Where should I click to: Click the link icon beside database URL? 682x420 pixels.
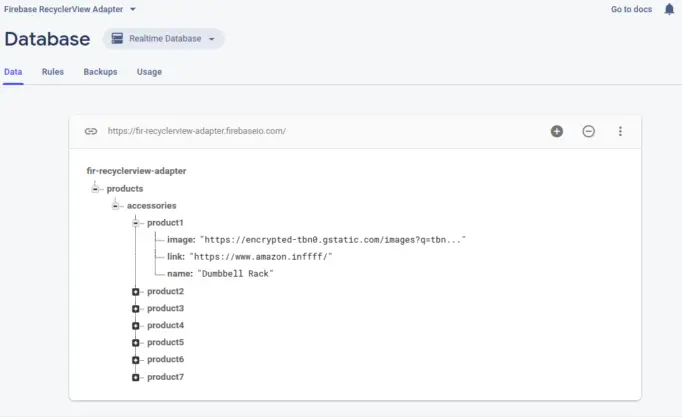point(91,131)
